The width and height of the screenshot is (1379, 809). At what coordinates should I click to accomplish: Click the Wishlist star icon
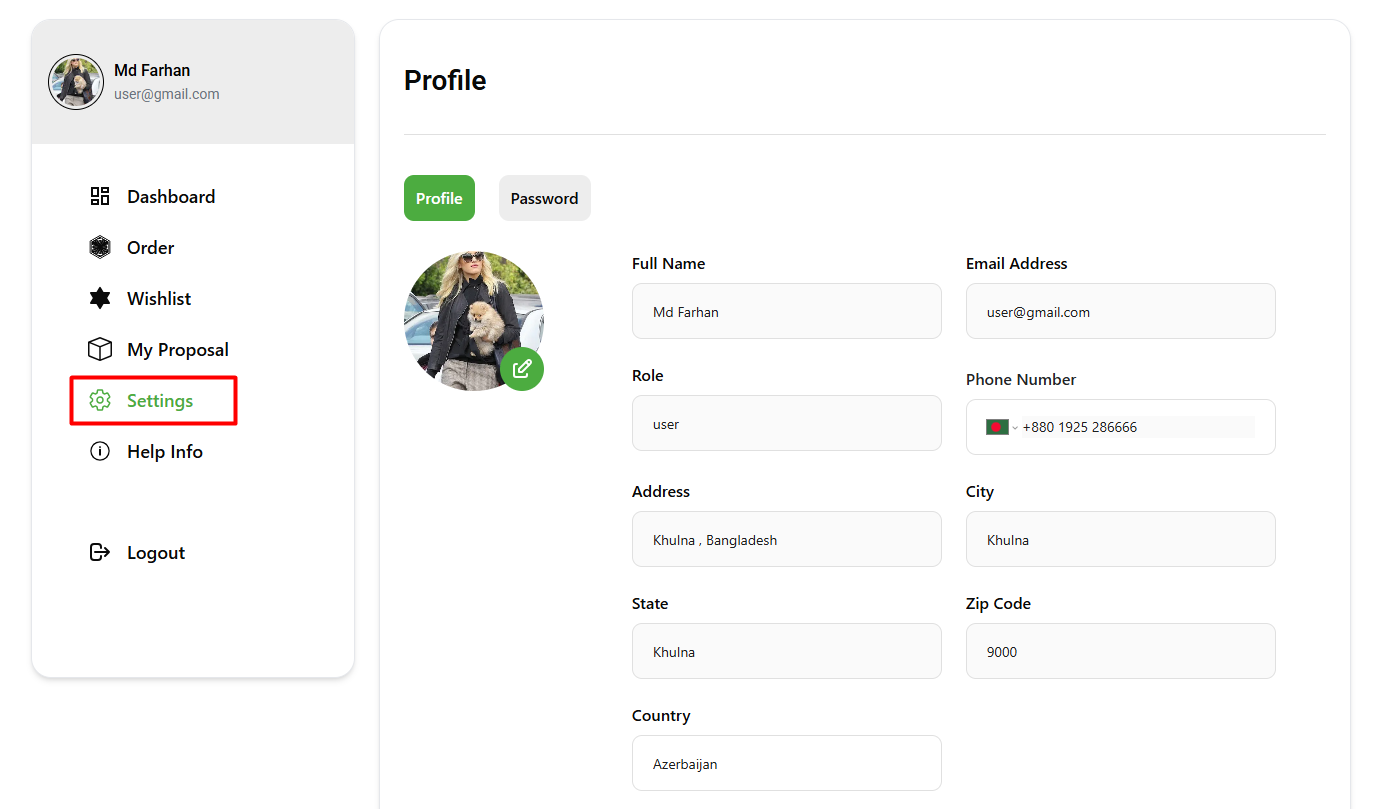pyautogui.click(x=100, y=298)
